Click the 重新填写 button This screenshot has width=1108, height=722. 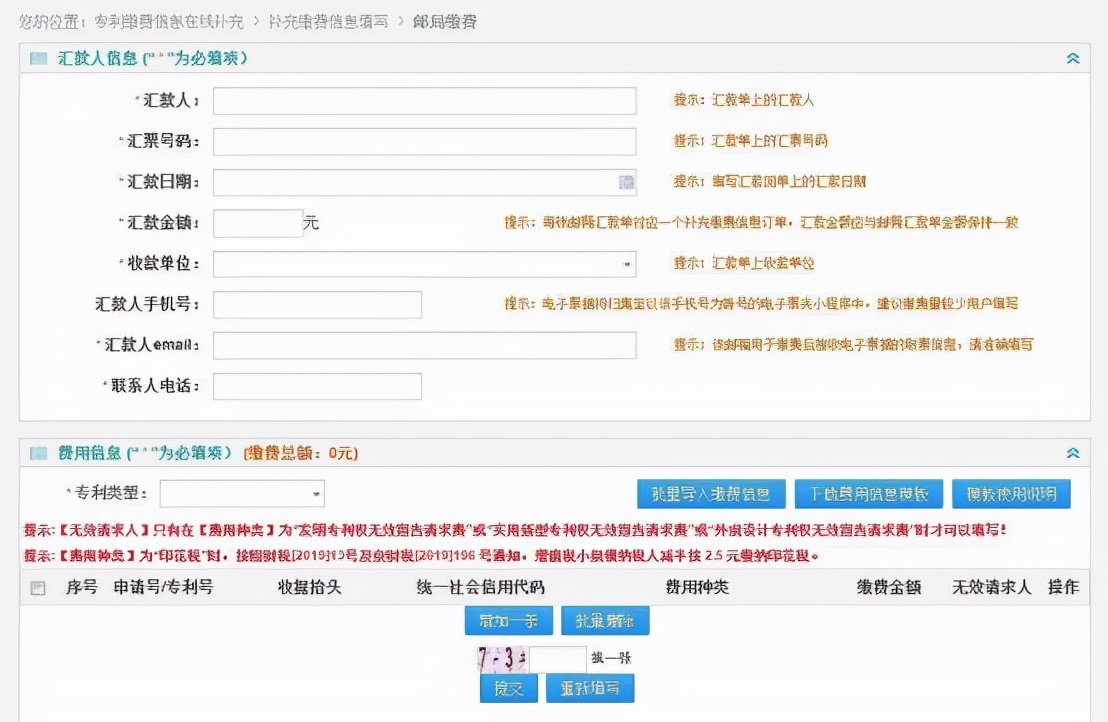coord(590,688)
